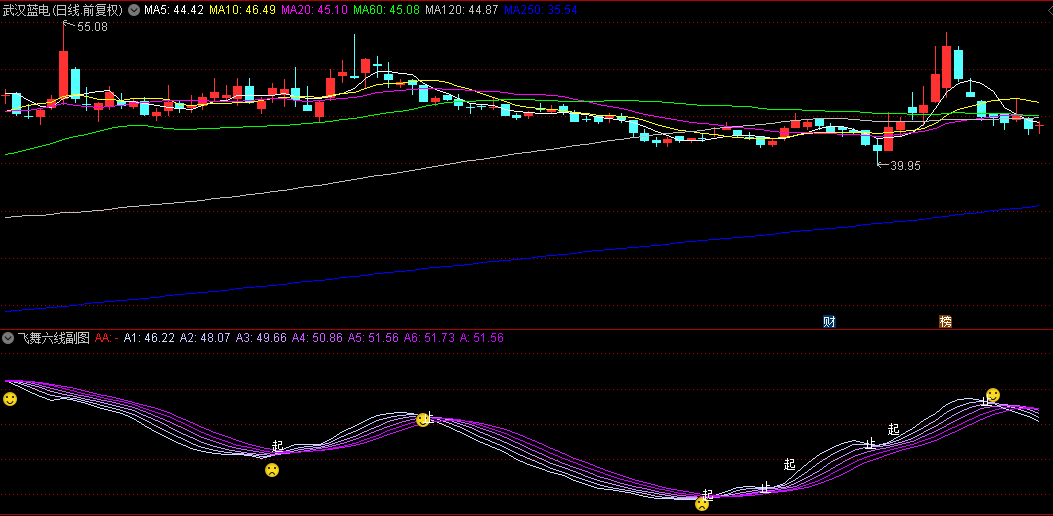Click the happy face at the middle peak

(422, 420)
